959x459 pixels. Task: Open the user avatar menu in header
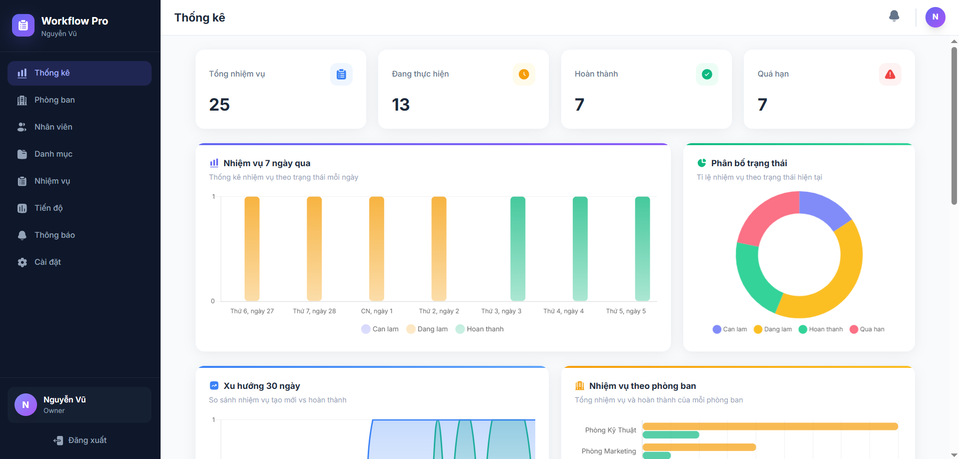[935, 17]
